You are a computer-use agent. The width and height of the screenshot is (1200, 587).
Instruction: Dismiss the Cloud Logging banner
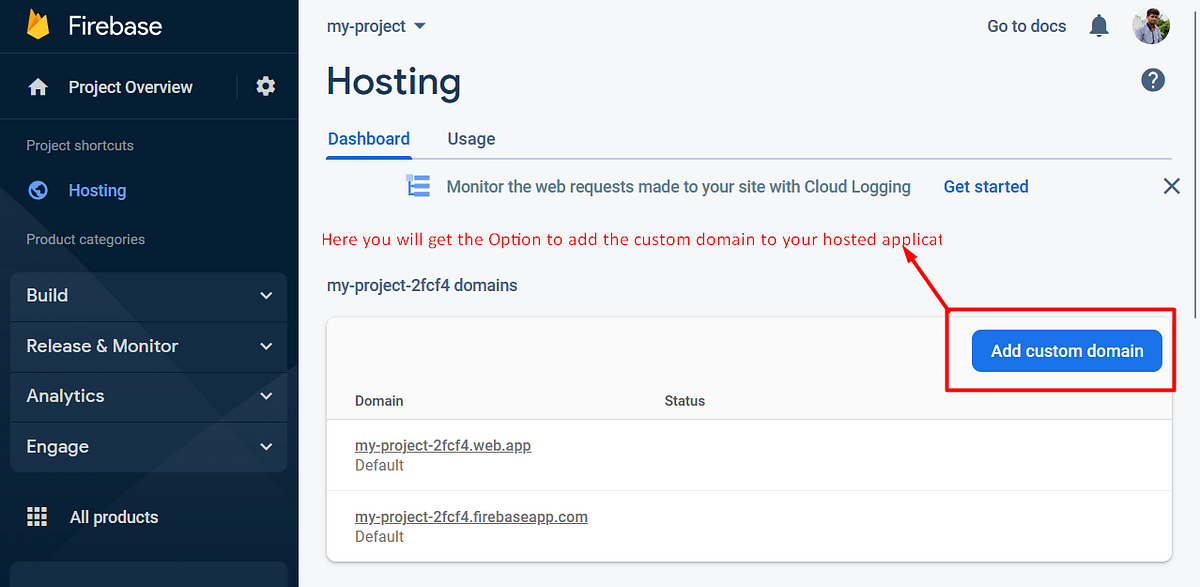click(x=1171, y=185)
